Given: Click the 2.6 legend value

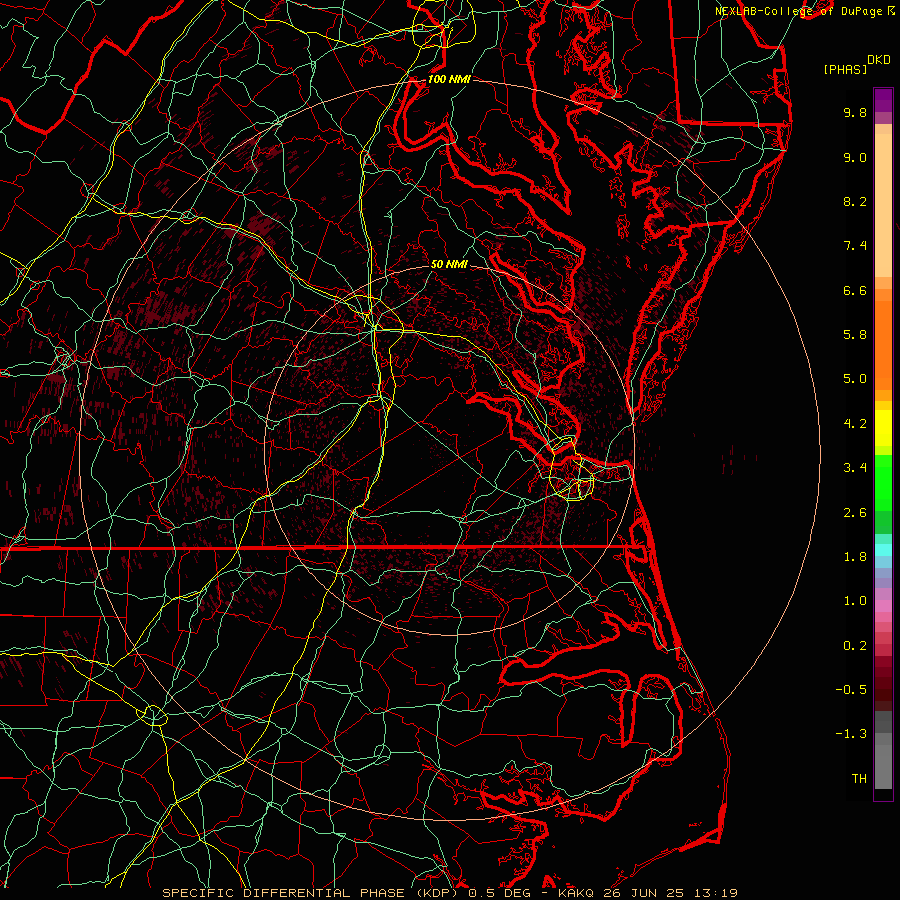Looking at the screenshot, I should (x=855, y=513).
